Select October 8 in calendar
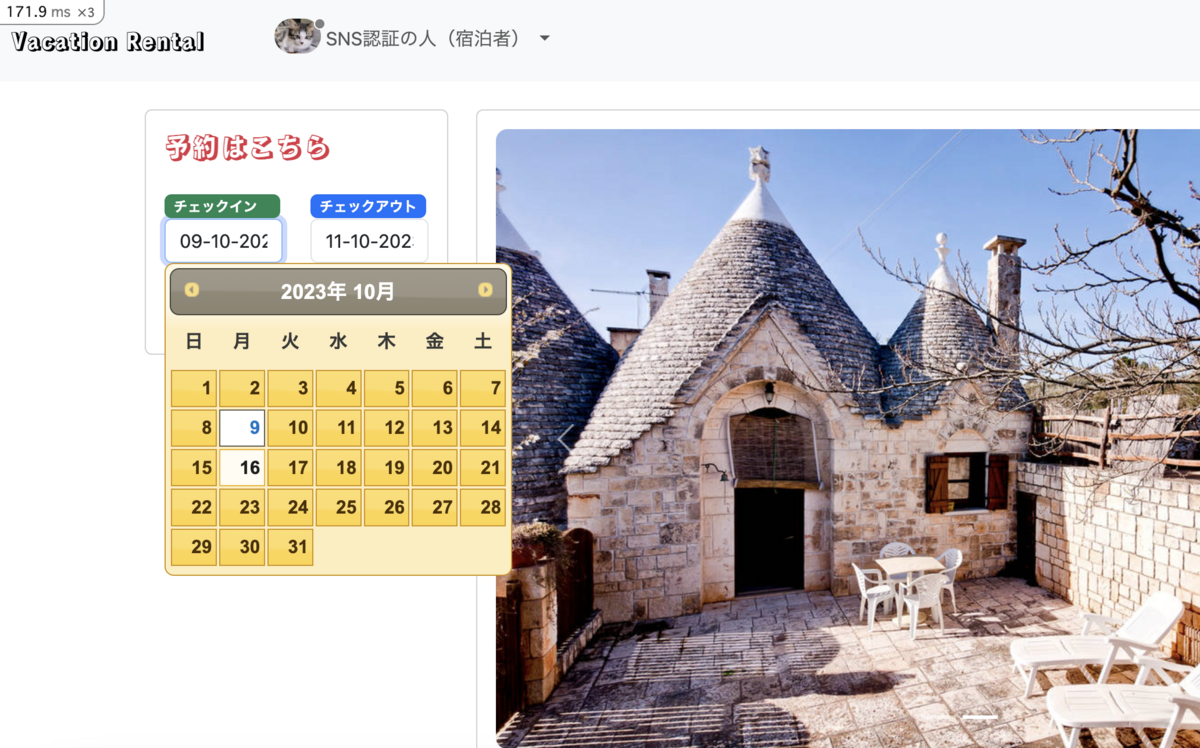1200x748 pixels. coord(194,428)
